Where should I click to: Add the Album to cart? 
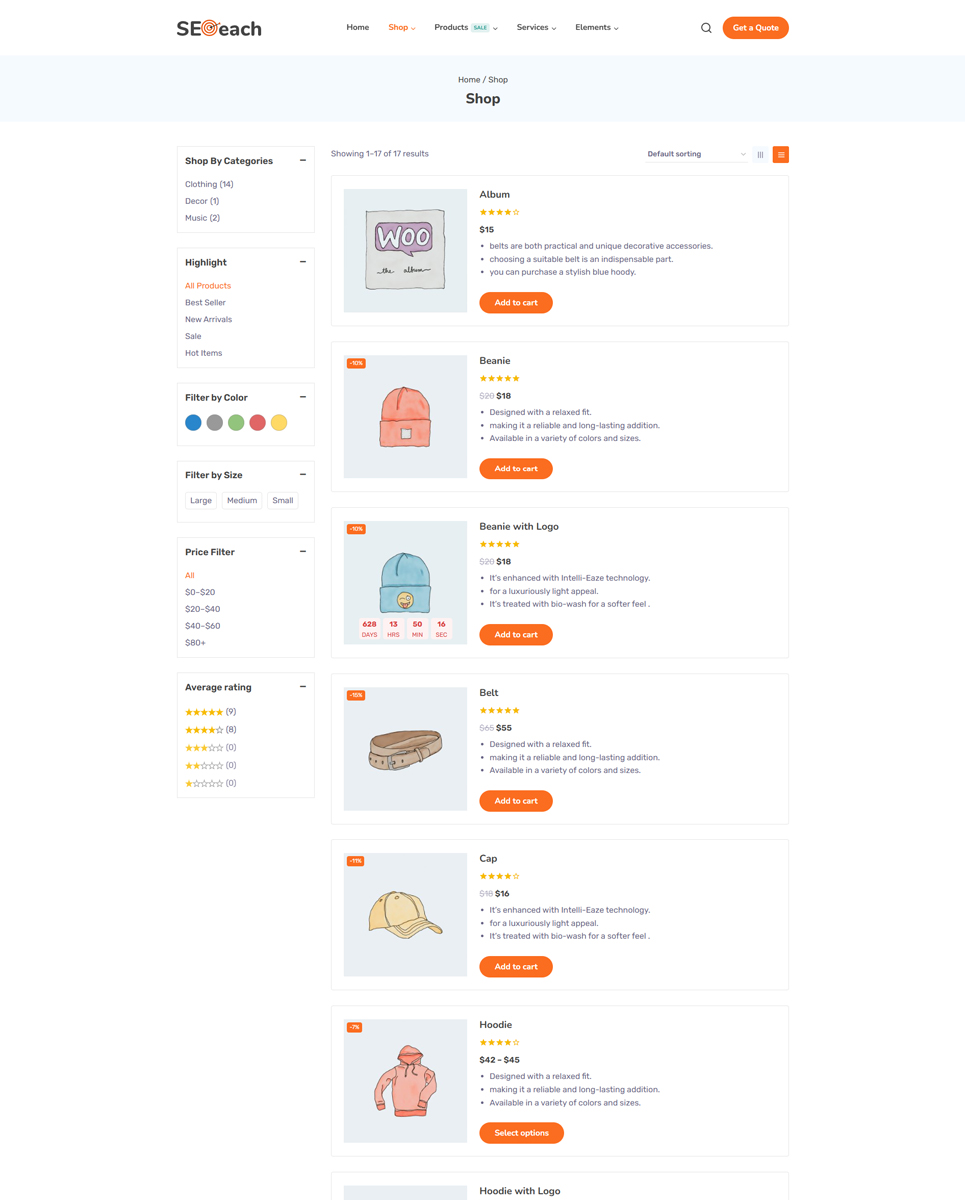point(516,303)
